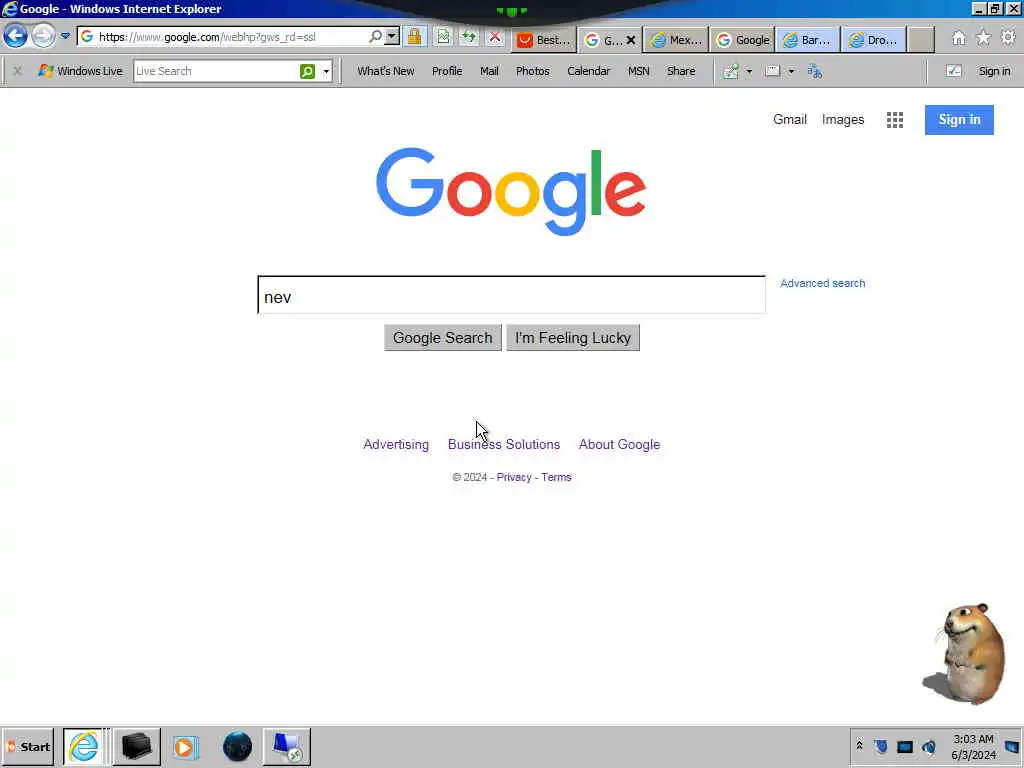Click the magnifier search icon in address bar
Screen dimensions: 1024x768
(376, 37)
